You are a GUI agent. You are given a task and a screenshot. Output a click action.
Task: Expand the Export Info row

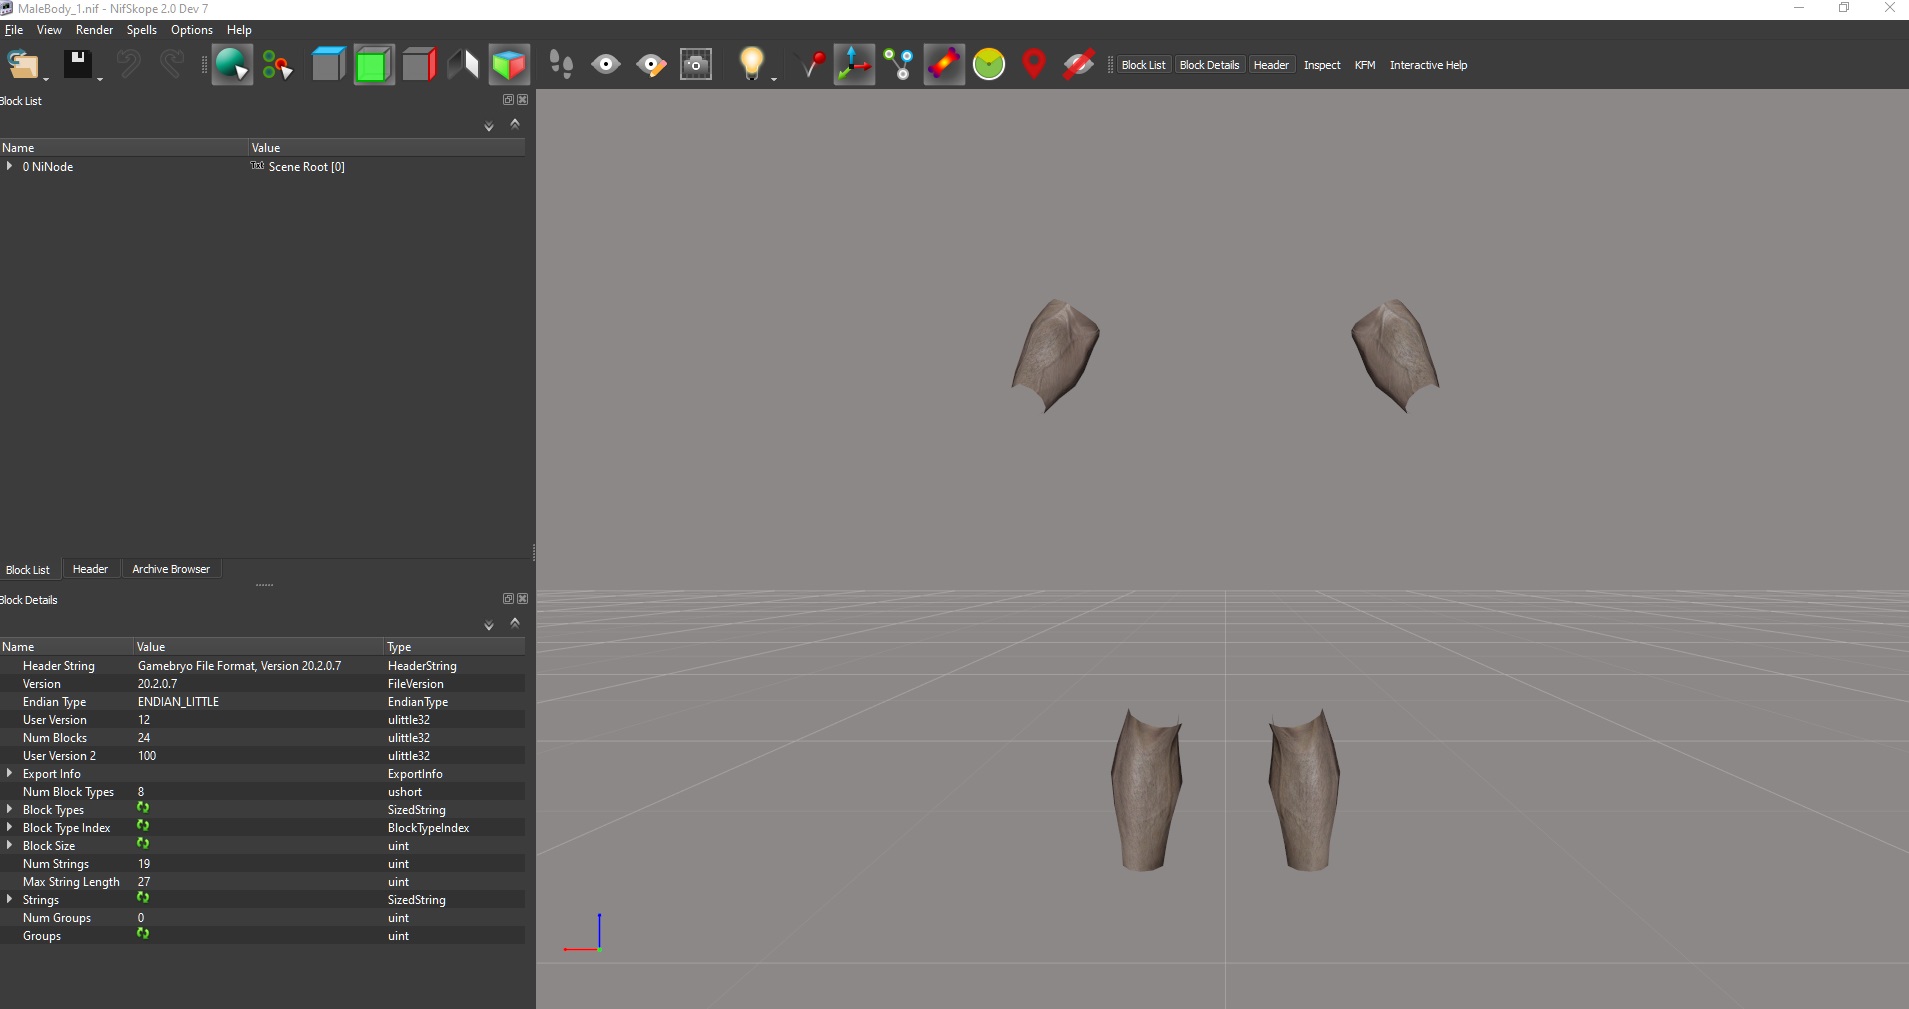coord(10,774)
